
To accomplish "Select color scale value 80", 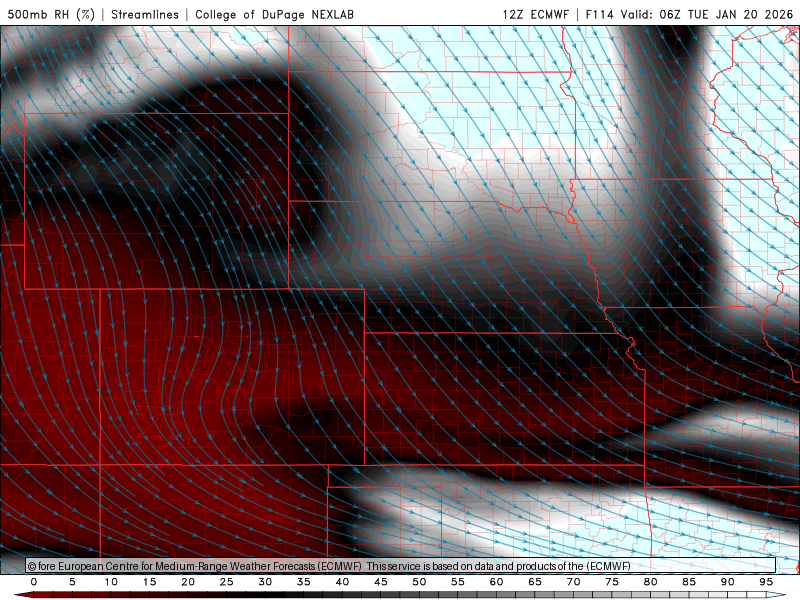I will [650, 582].
